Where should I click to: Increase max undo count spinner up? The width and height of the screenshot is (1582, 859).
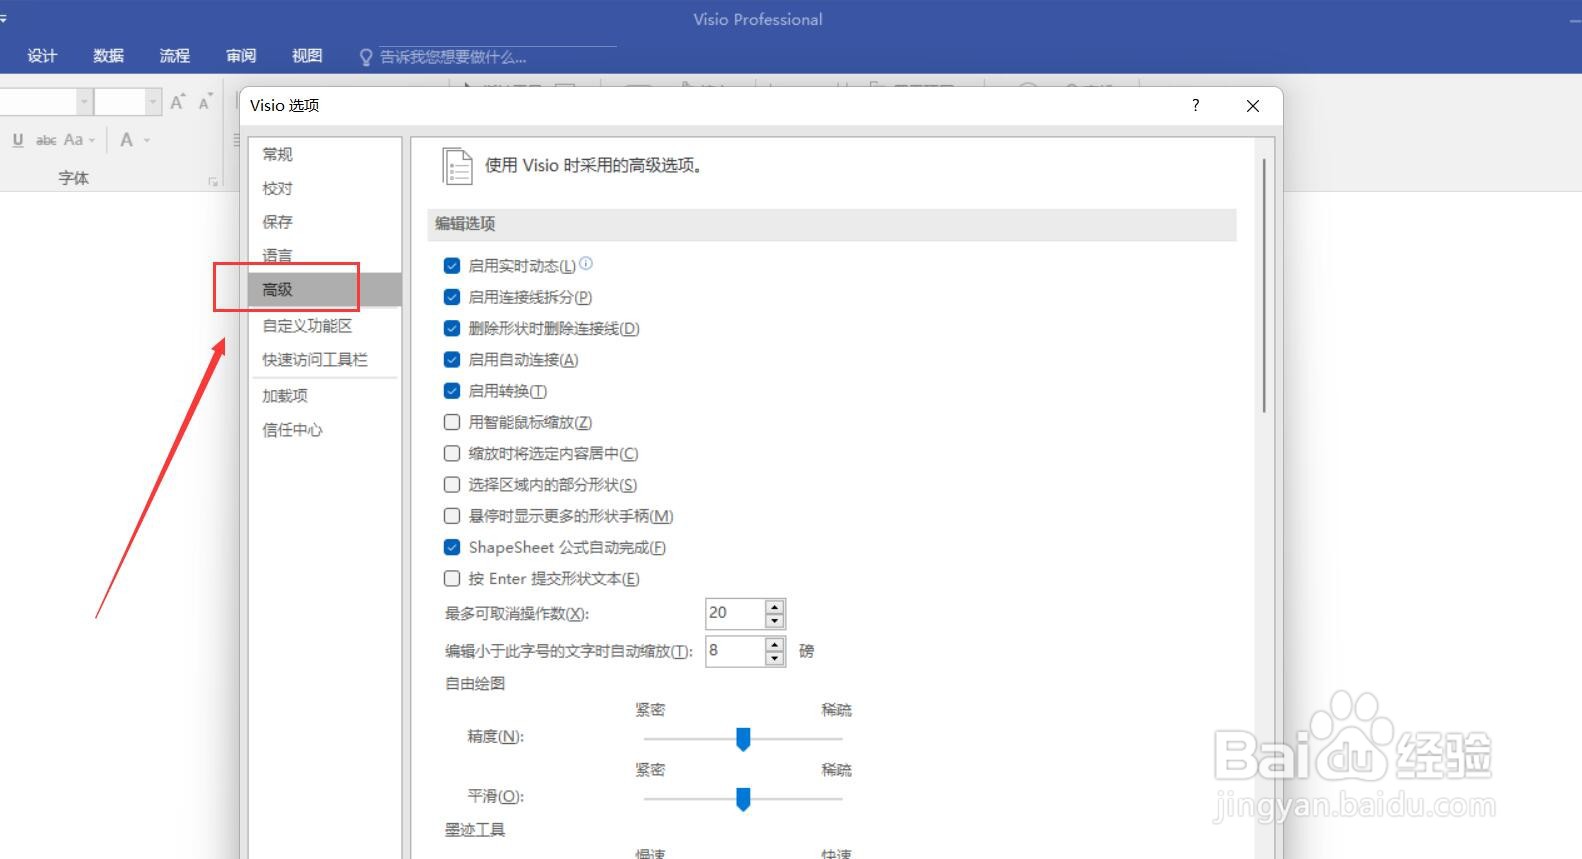click(774, 606)
